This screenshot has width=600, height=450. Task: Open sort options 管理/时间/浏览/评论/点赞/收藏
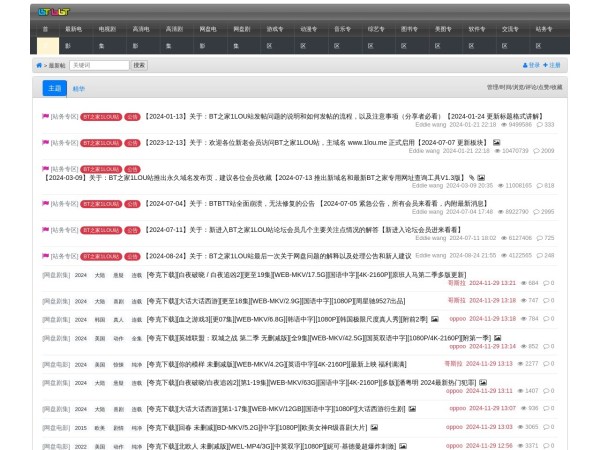pyautogui.click(x=524, y=88)
